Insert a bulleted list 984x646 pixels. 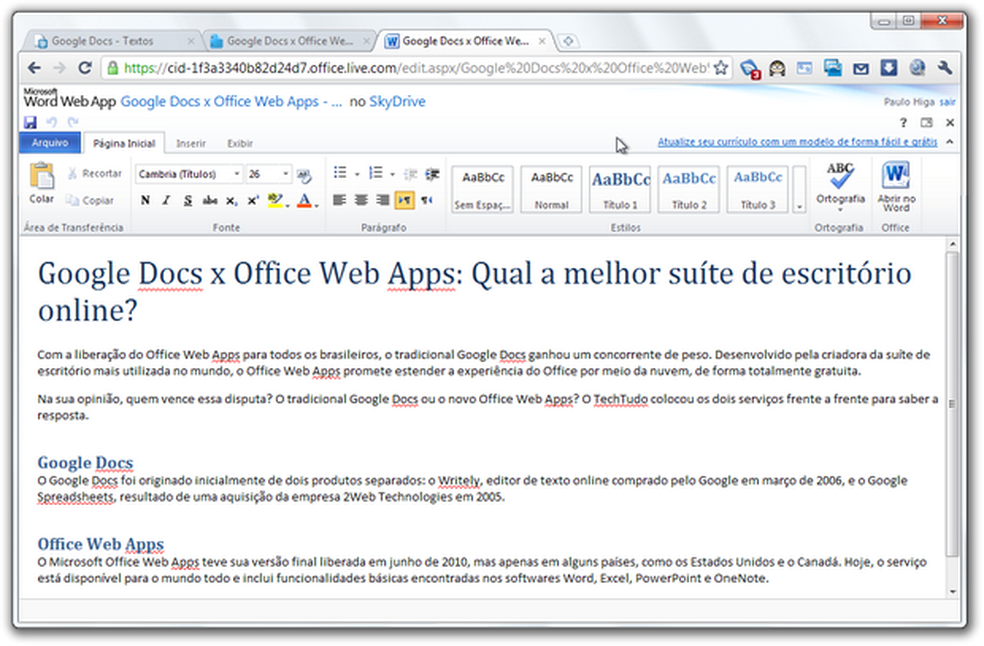(x=340, y=174)
